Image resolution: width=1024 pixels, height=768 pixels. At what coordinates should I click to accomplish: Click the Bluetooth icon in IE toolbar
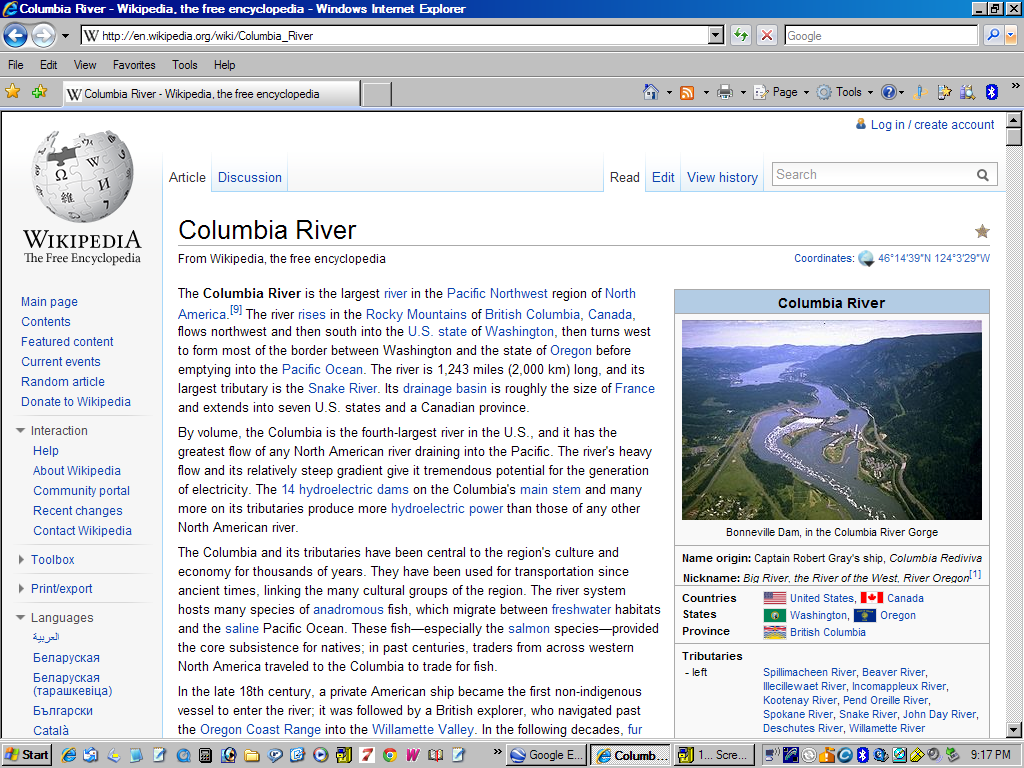[991, 93]
